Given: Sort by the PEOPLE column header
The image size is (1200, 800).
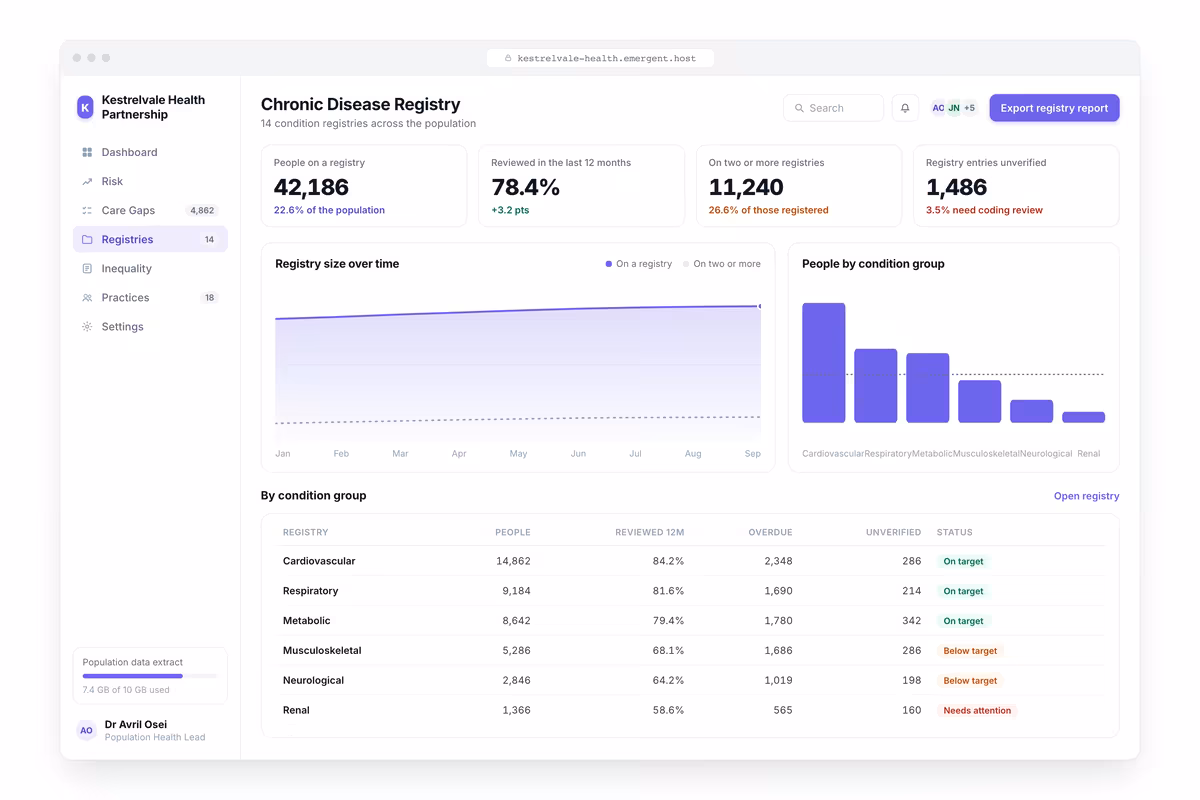Looking at the screenshot, I should 513,532.
